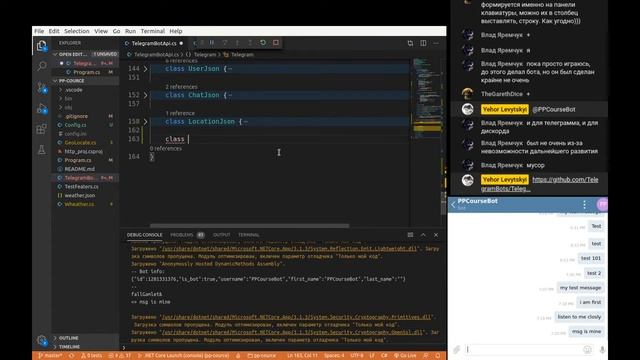Image resolution: width=640 pixels, height=360 pixels.
Task: Switch to the Terminal panel tab
Action: point(249,235)
